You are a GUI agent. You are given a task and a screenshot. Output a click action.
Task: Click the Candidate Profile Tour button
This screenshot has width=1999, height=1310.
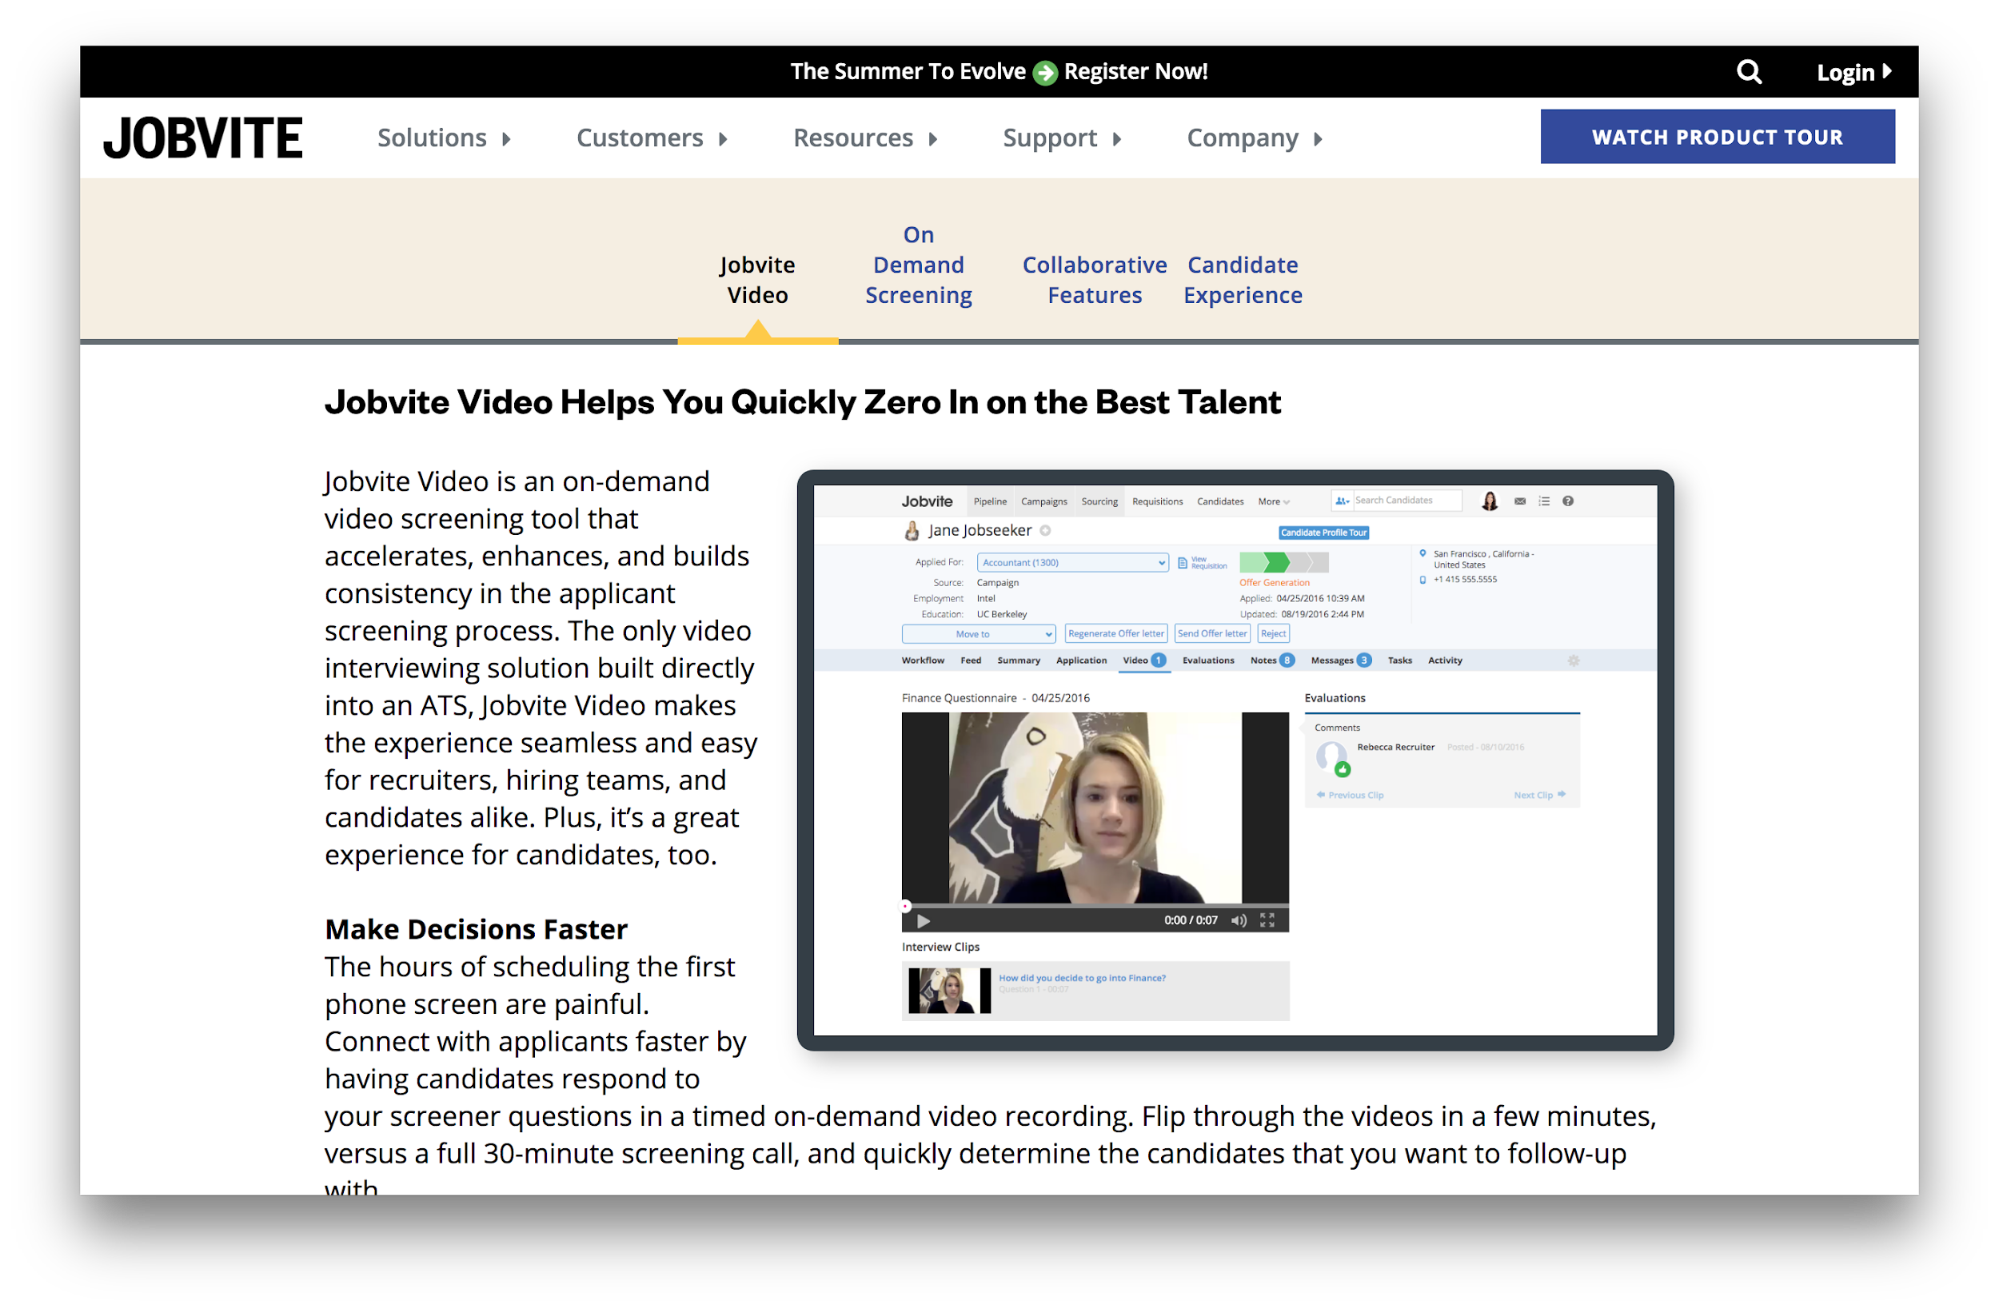1323,533
